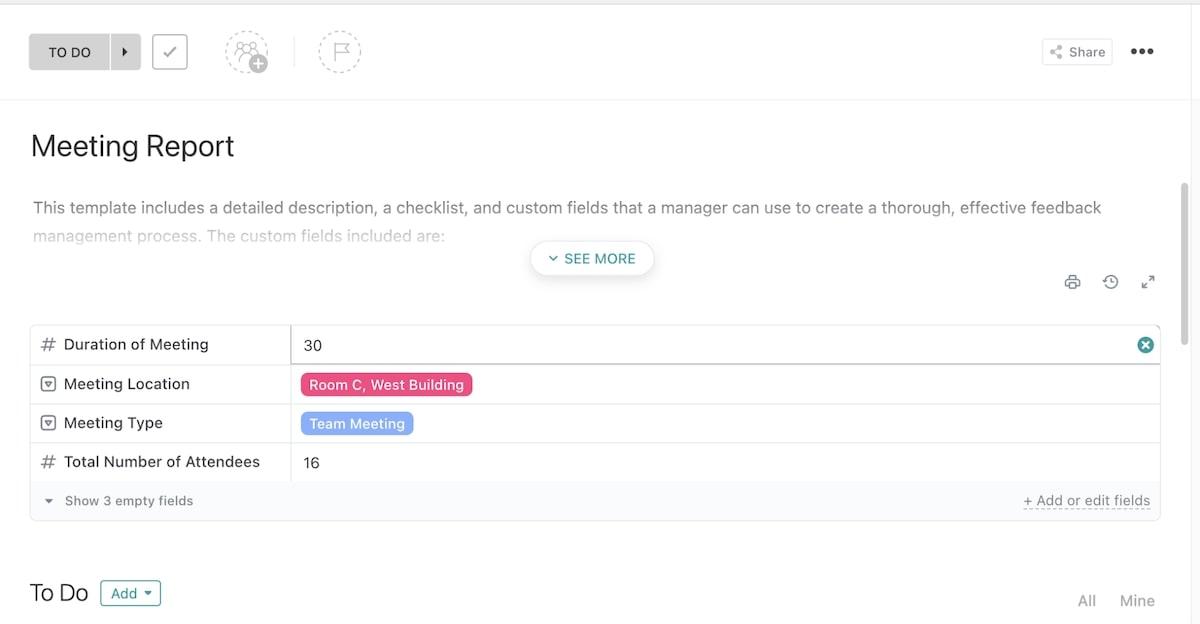Expand description with the arrows icon
Viewport: 1200px width, 624px height.
(x=1148, y=282)
